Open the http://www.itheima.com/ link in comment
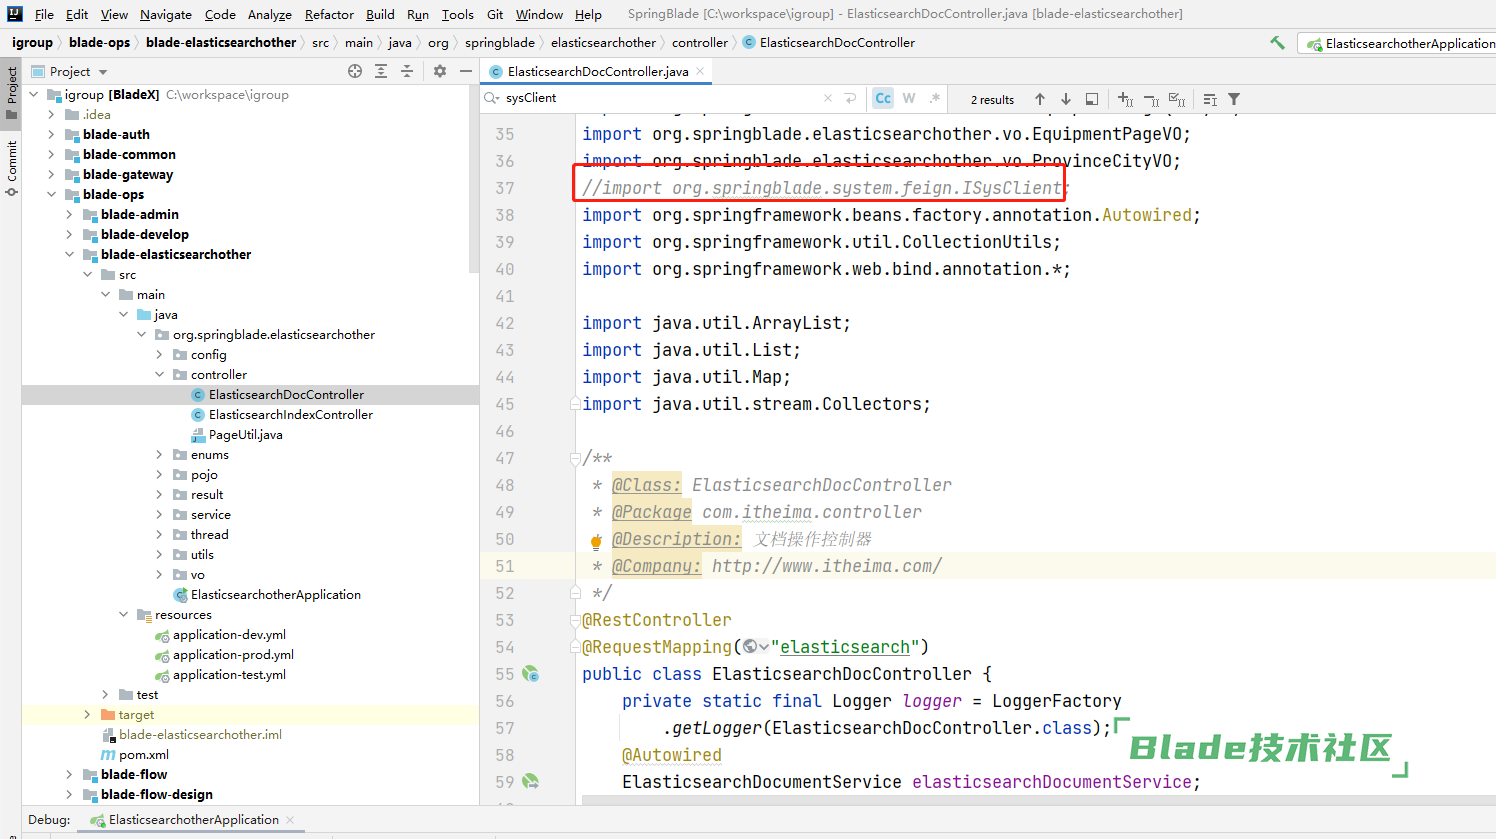 [x=827, y=566]
